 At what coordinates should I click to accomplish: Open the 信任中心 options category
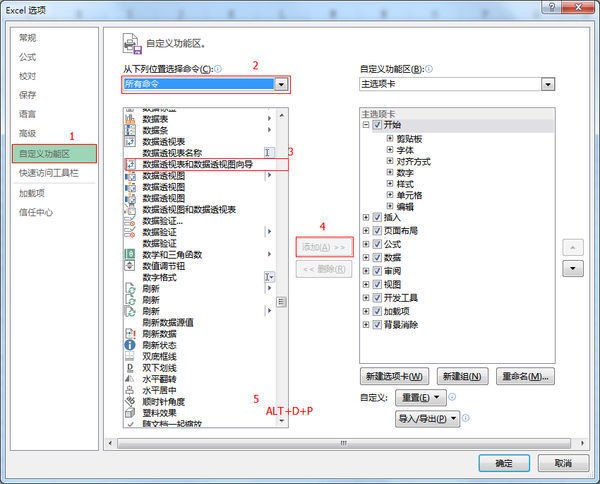pos(36,212)
